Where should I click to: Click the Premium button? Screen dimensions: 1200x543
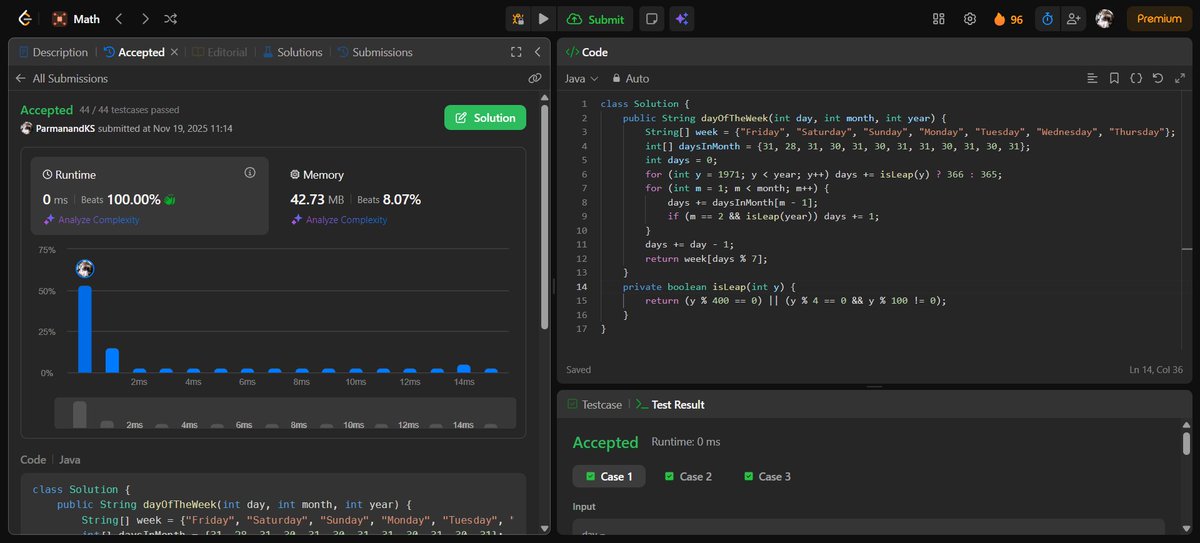[x=1159, y=18]
